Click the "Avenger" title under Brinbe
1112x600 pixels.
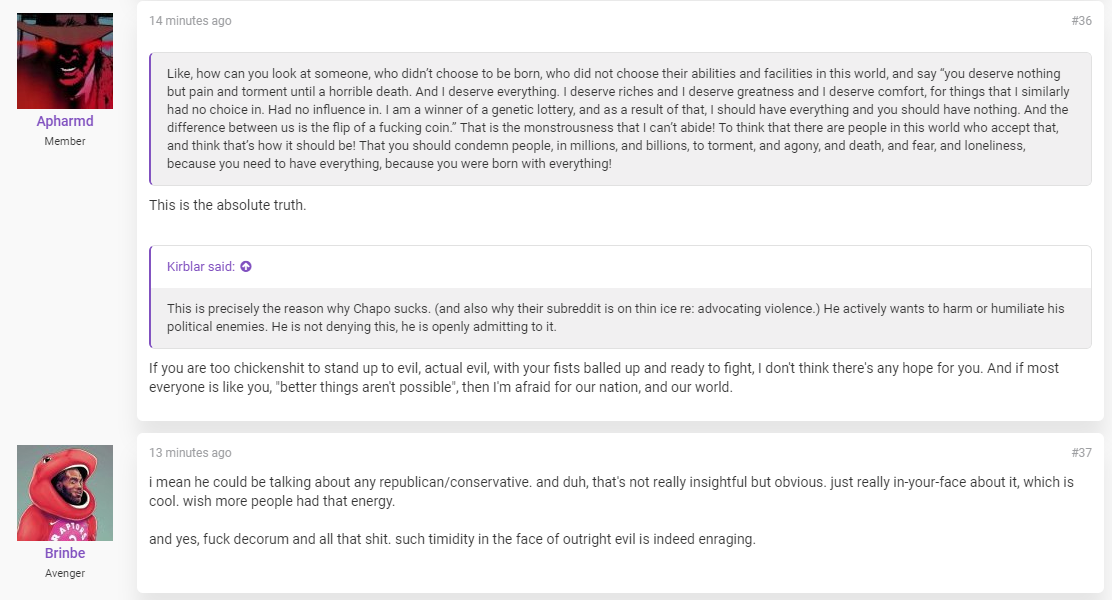click(x=65, y=573)
